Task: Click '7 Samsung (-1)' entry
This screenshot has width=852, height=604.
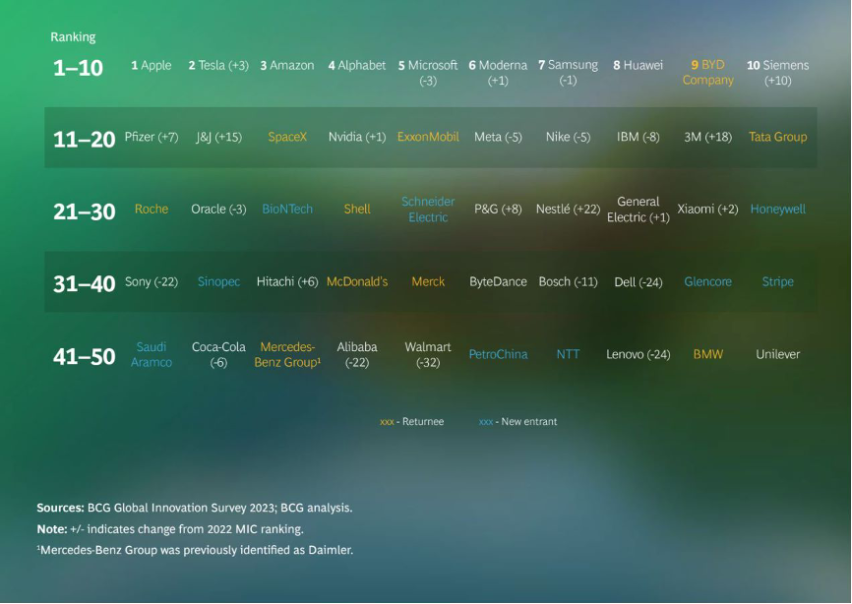Action: pos(568,72)
